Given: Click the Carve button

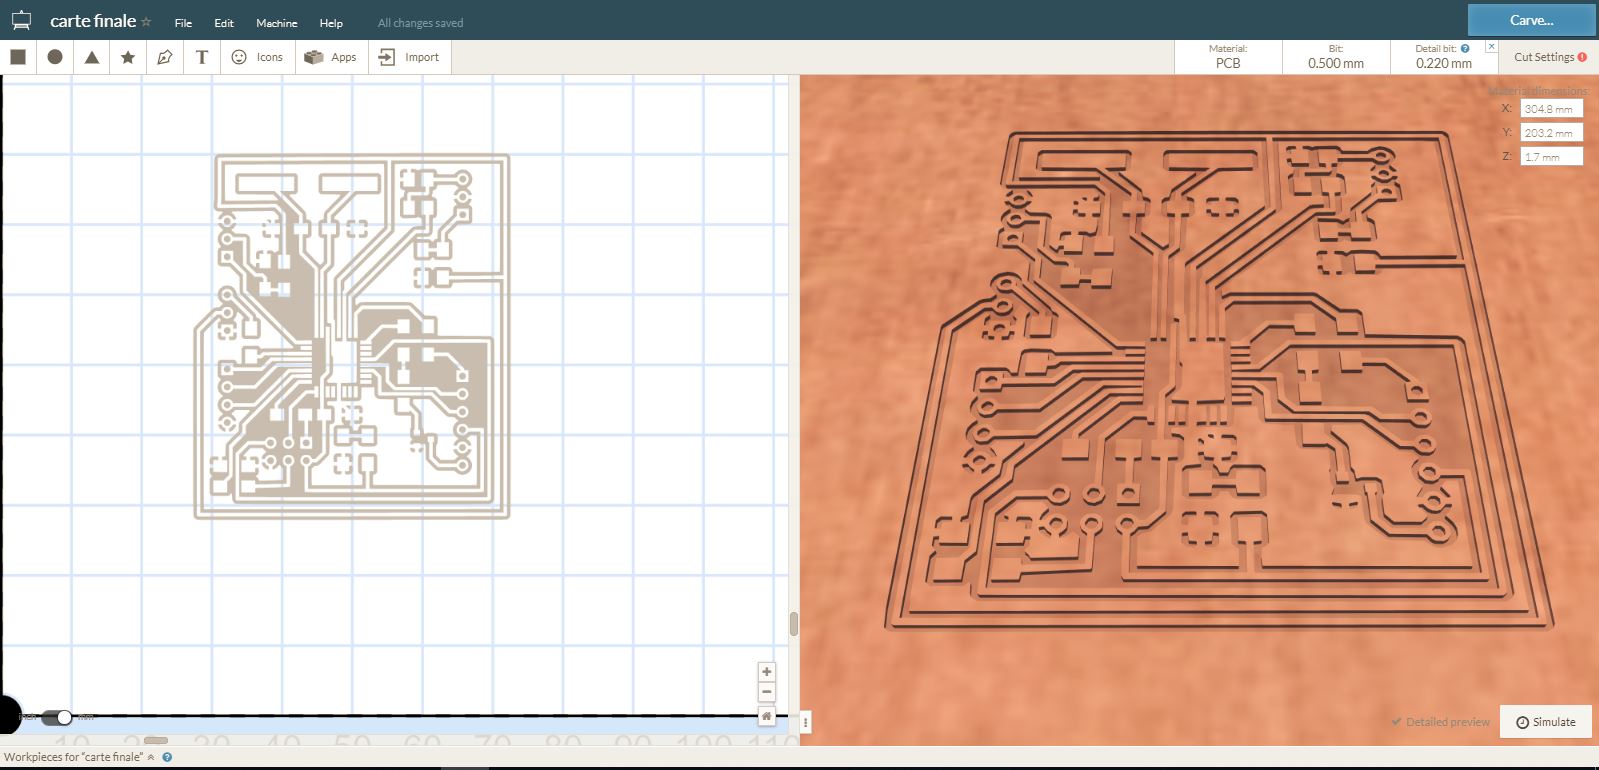Looking at the screenshot, I should point(1531,20).
